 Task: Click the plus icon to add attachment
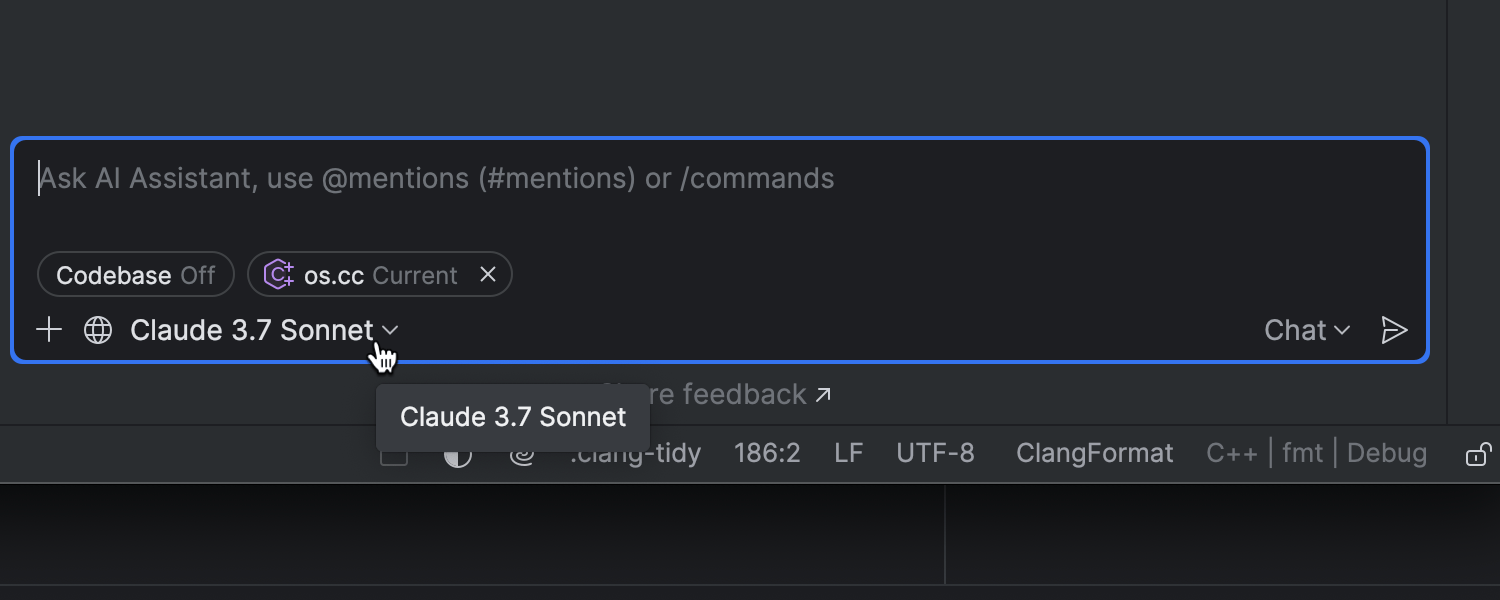click(48, 330)
